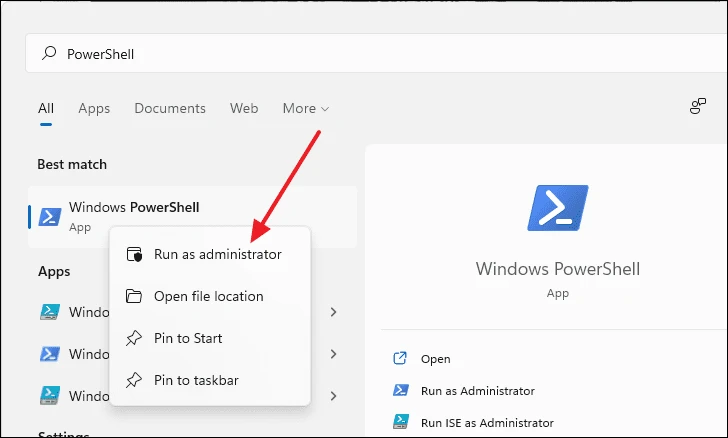Screen dimensions: 728x438
Task: Choose Pin to Start
Action: 210,338
